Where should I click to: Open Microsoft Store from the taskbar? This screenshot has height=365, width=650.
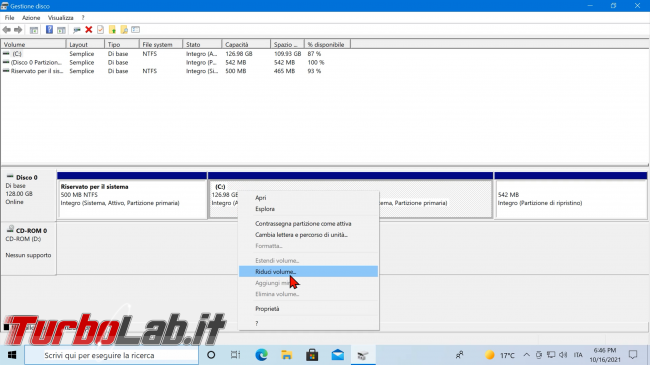(x=312, y=355)
